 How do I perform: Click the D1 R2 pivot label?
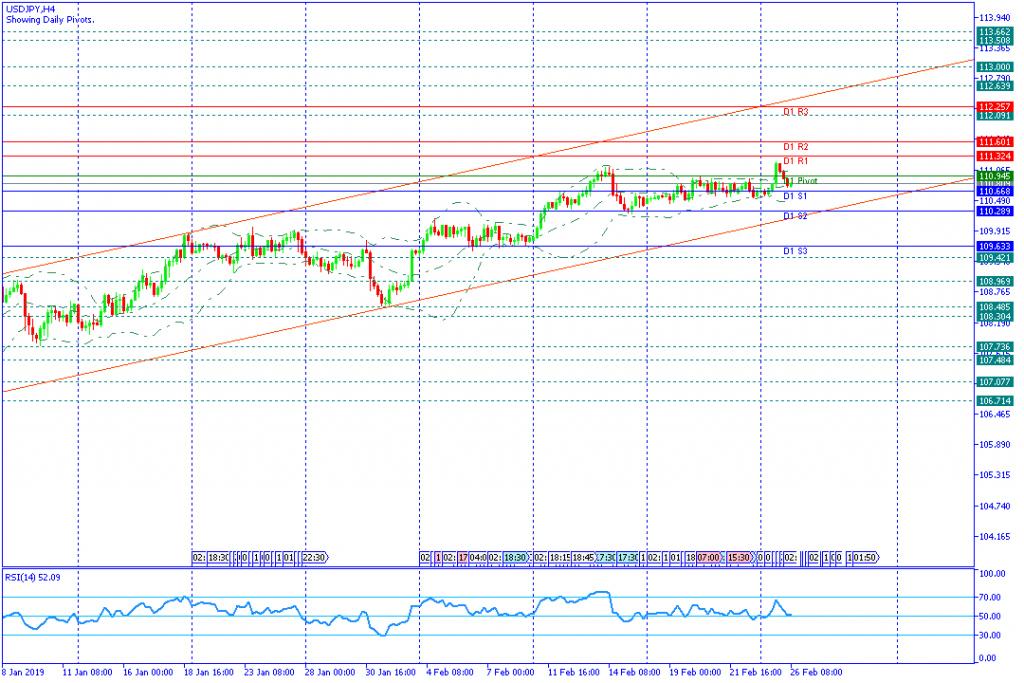pos(795,147)
